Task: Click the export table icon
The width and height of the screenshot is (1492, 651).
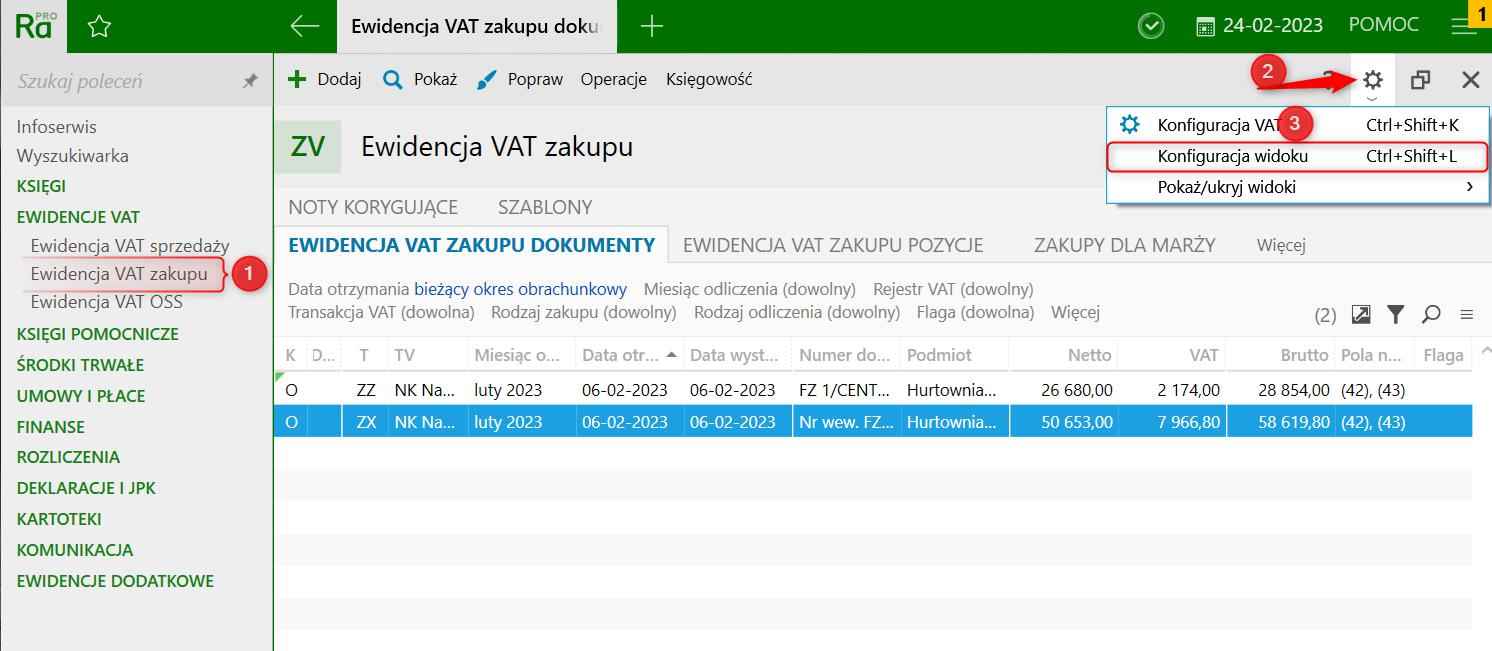Action: coord(1361,314)
